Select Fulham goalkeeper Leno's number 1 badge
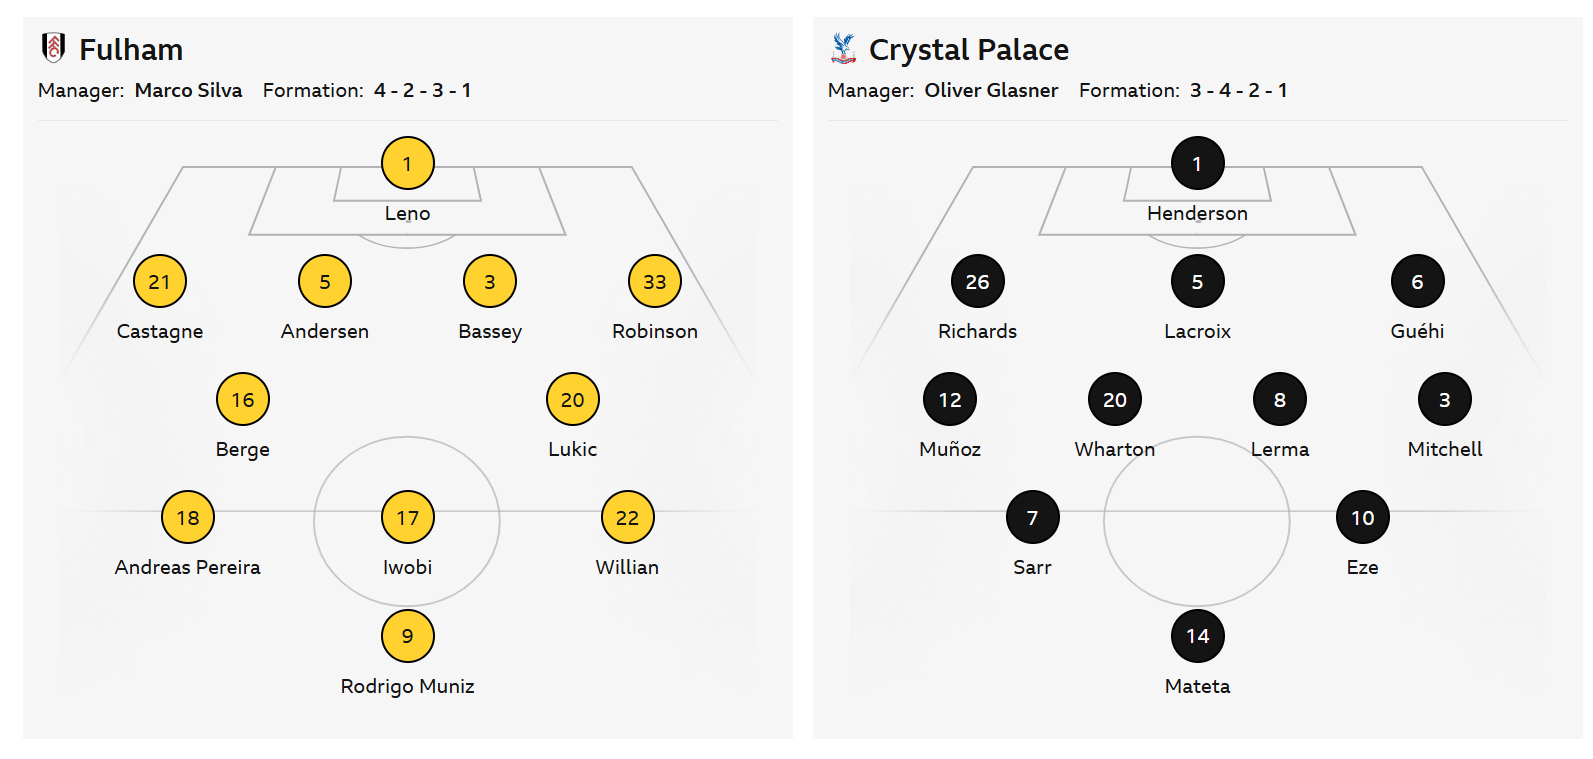1593x759 pixels. point(408,163)
